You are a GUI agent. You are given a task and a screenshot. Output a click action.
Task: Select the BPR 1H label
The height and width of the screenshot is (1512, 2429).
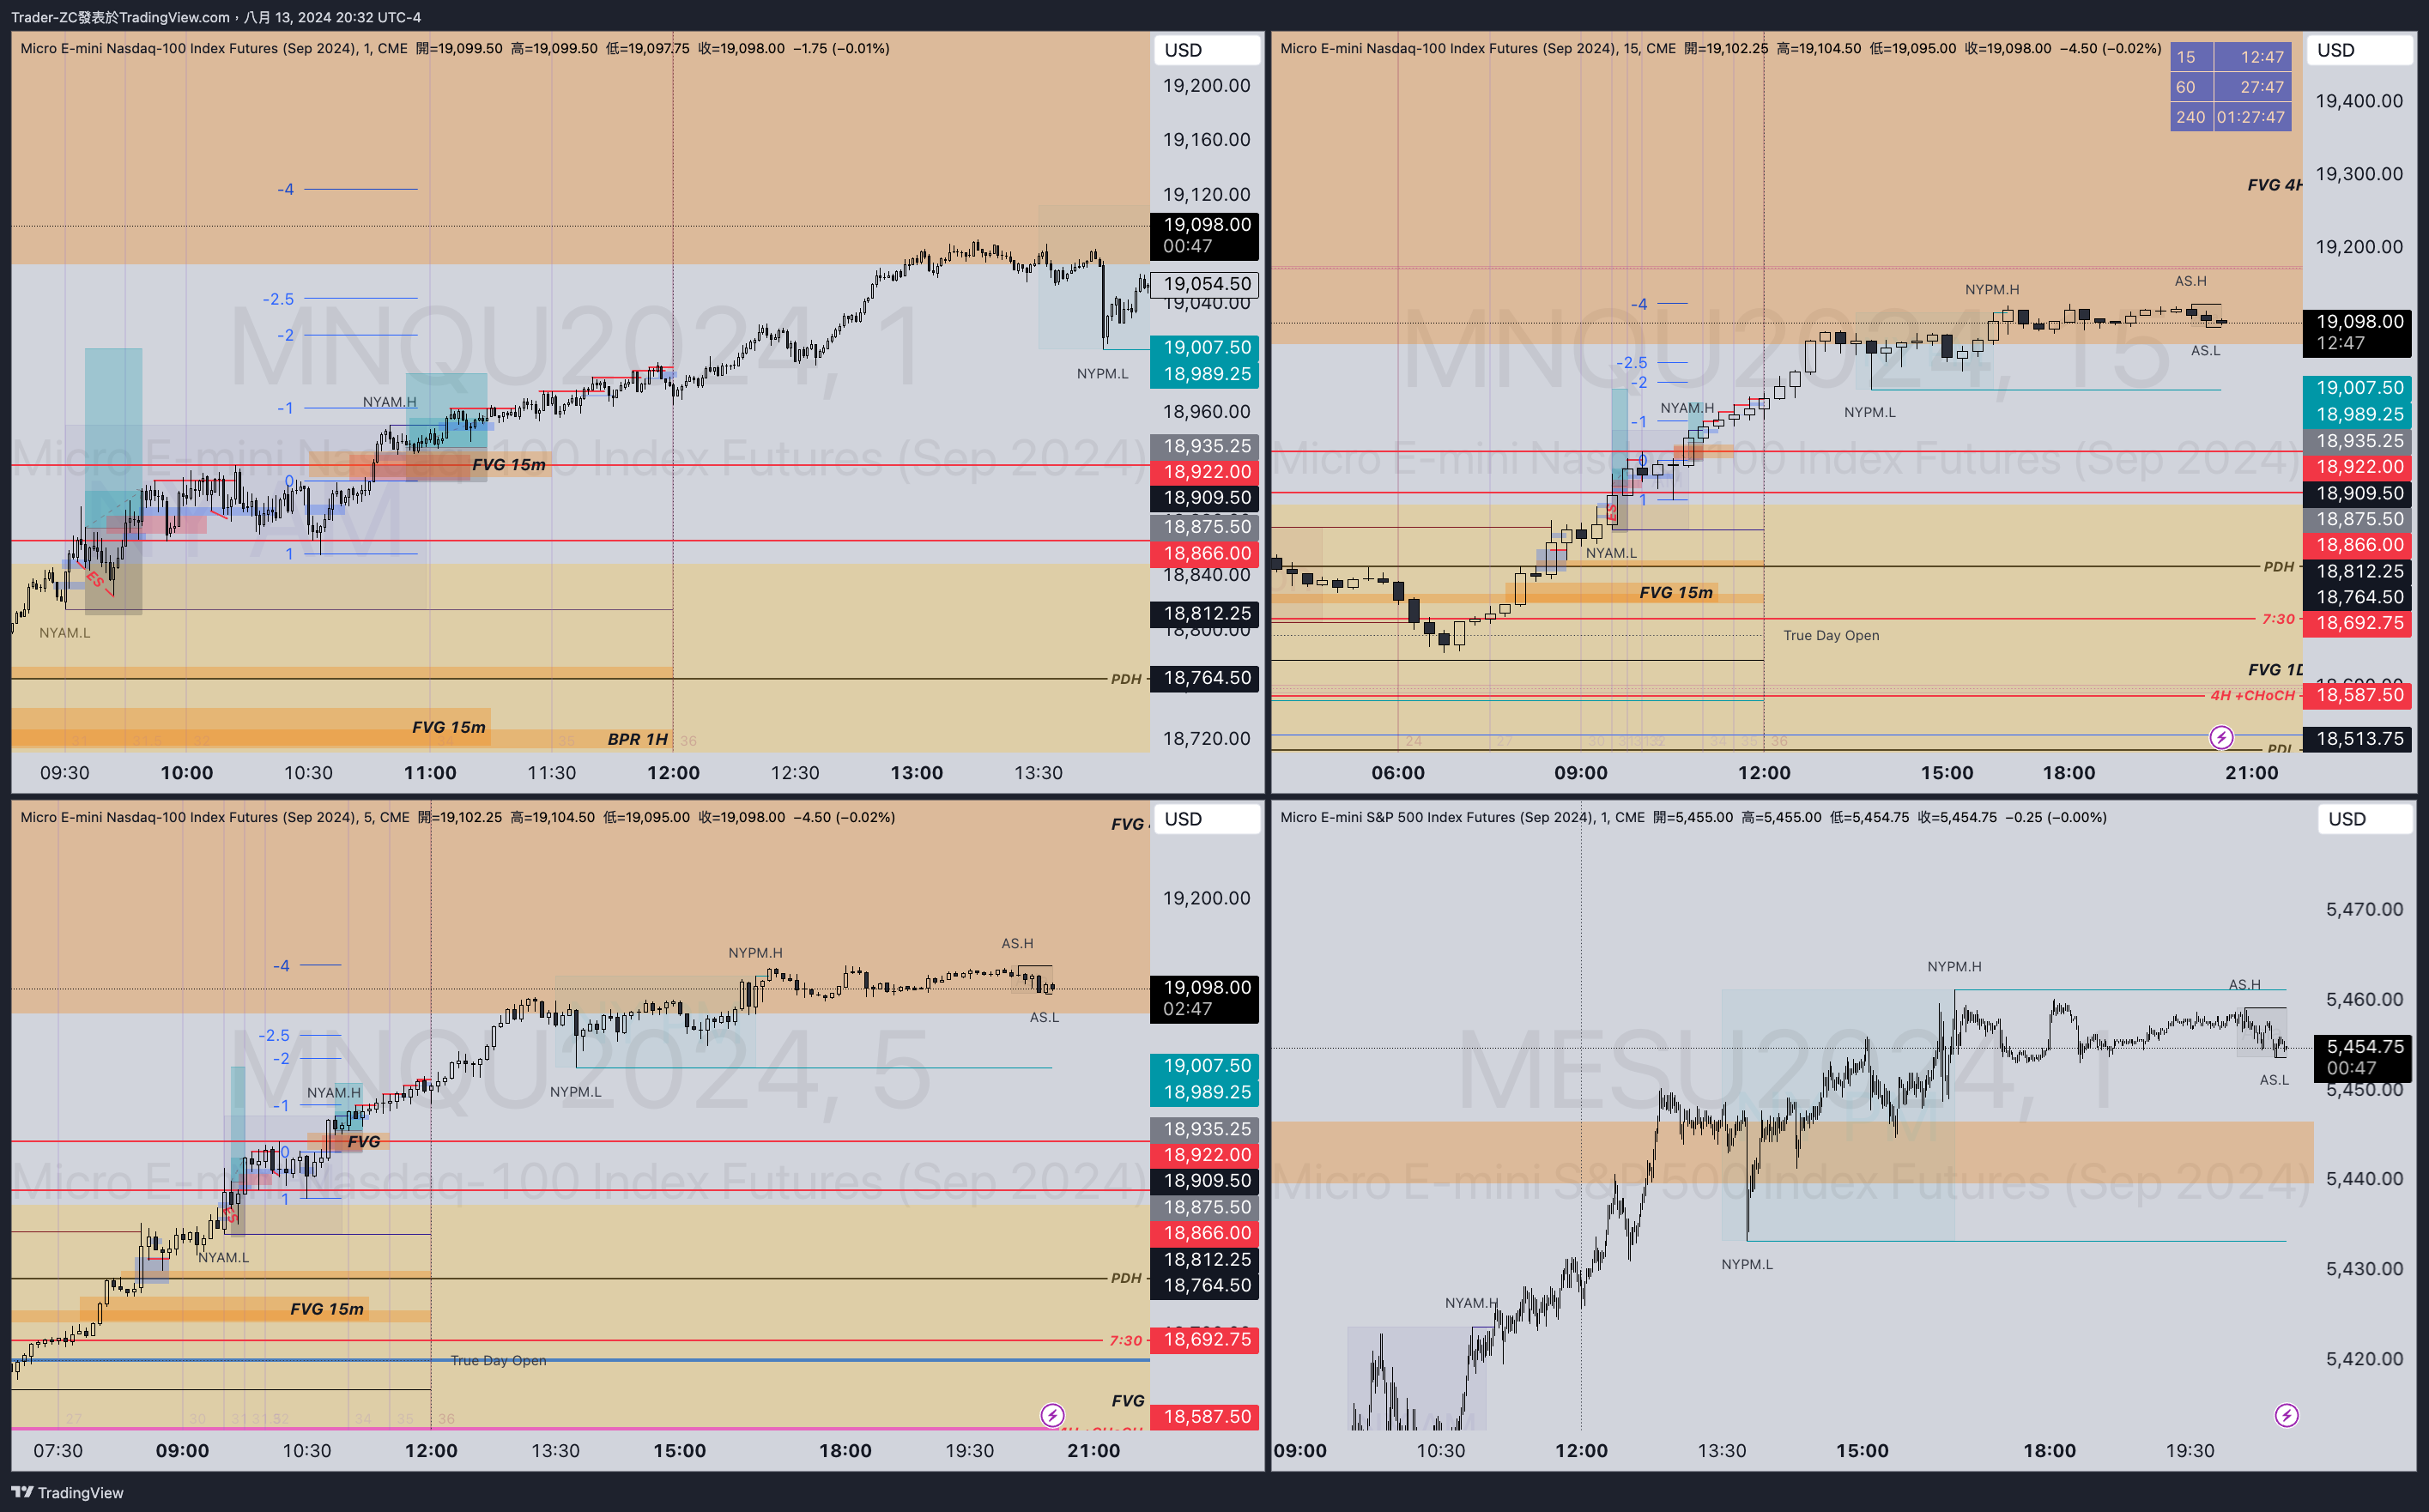[637, 739]
